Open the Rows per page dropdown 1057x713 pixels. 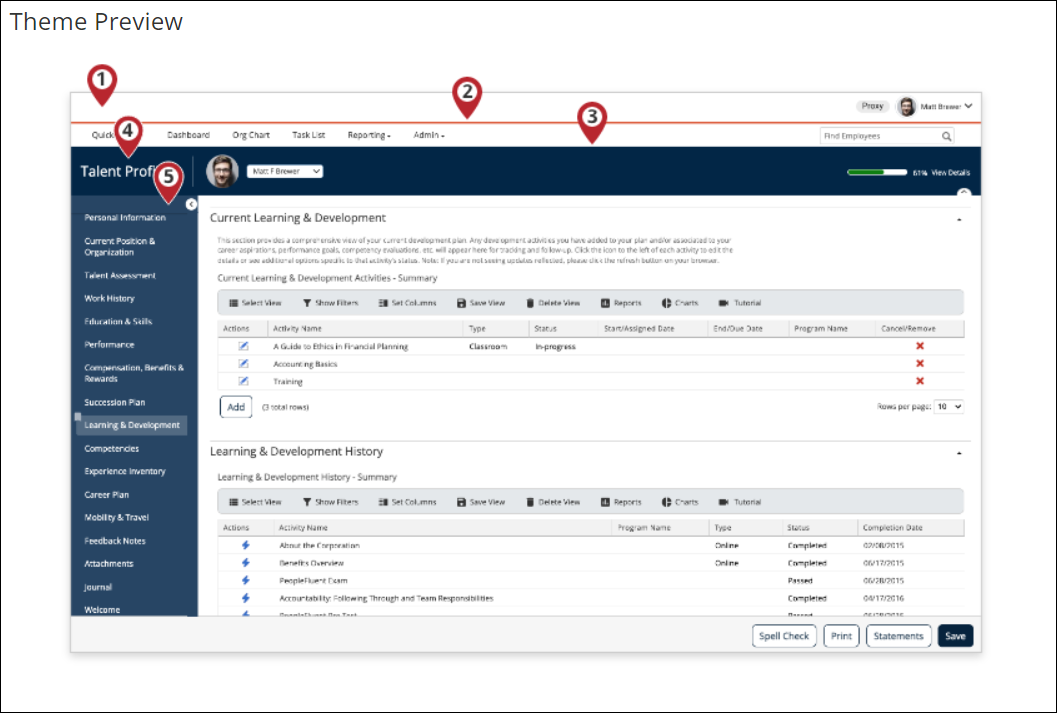(x=948, y=407)
